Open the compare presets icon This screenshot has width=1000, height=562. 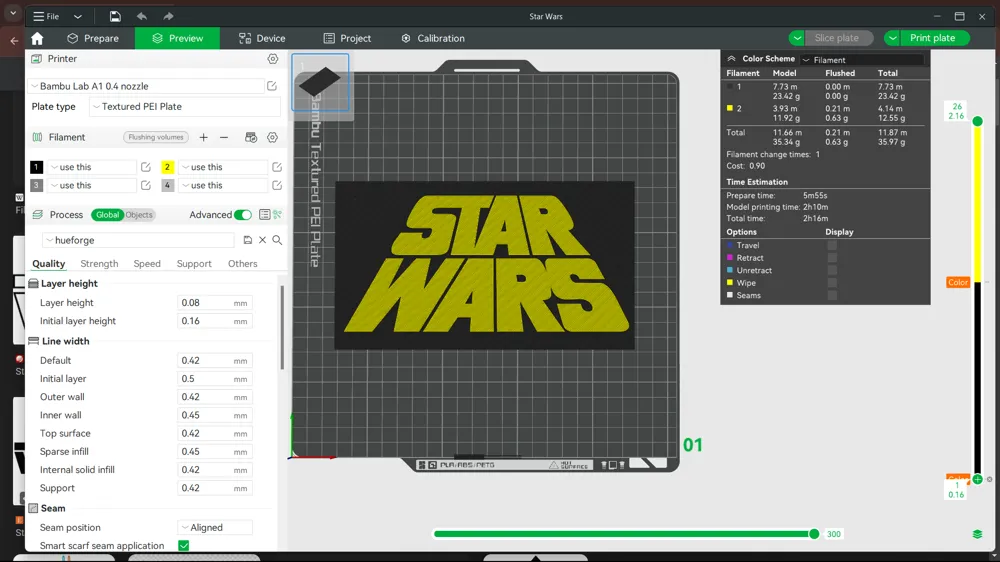click(277, 215)
